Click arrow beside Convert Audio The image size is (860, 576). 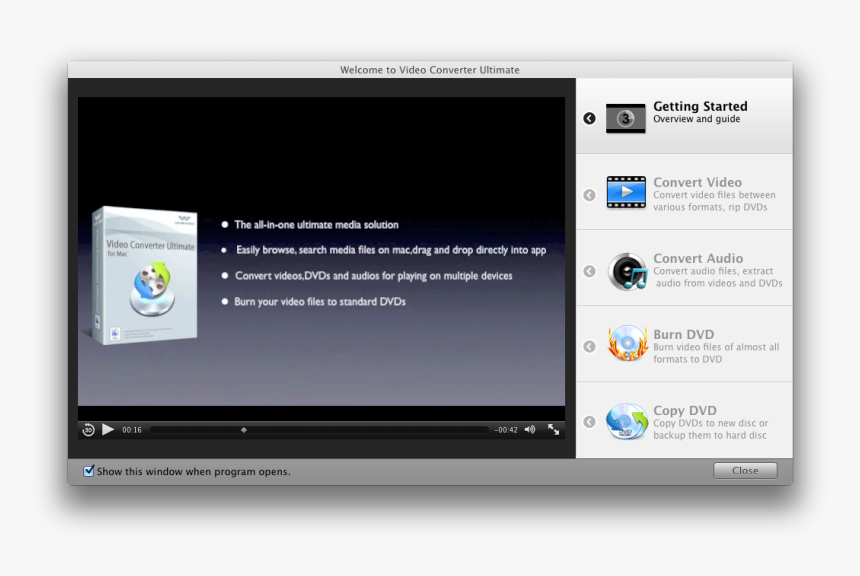click(589, 271)
